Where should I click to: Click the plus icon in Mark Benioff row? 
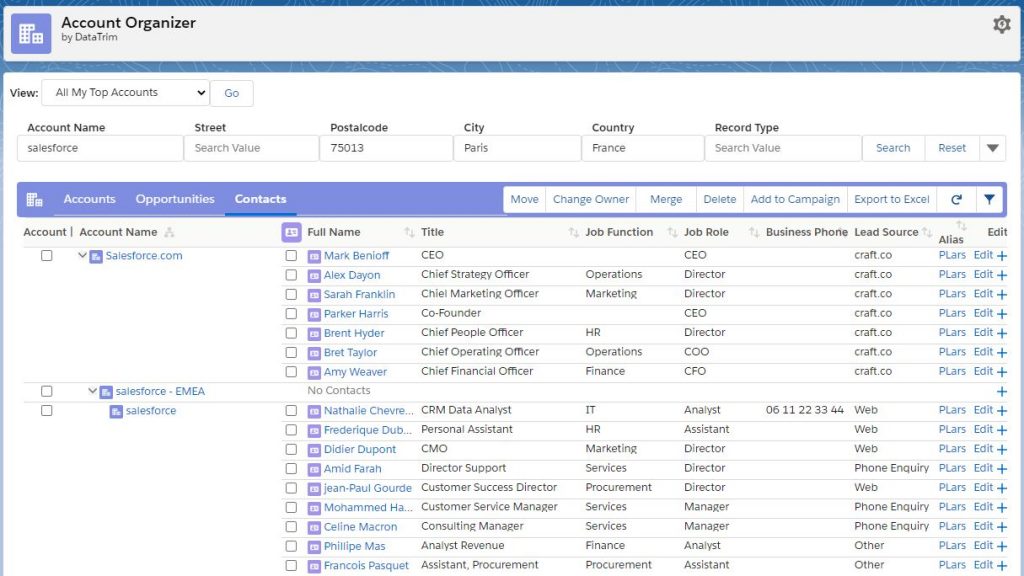(x=1002, y=256)
